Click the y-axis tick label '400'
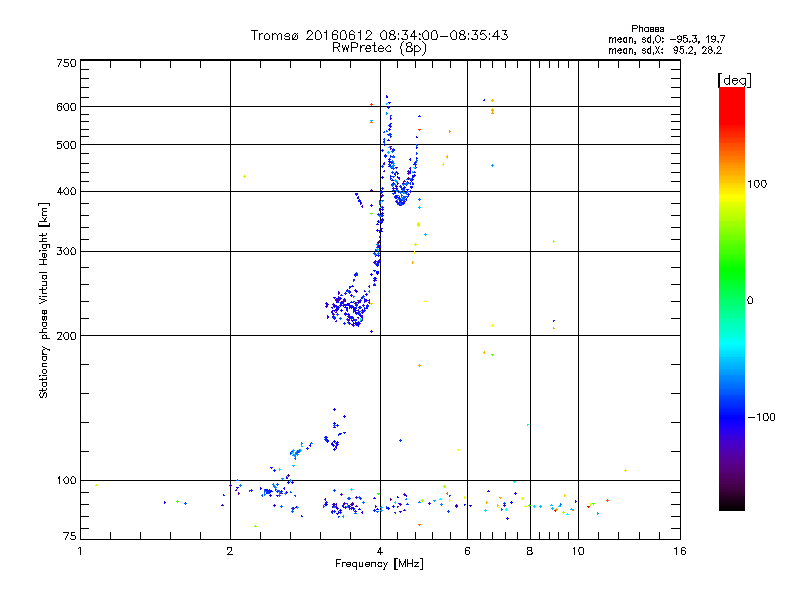The height and width of the screenshot is (600, 800). pyautogui.click(x=66, y=192)
